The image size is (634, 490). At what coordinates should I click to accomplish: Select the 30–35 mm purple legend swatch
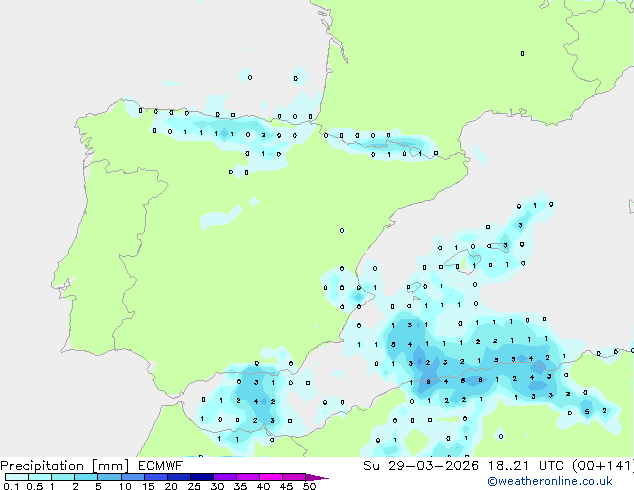(225, 477)
